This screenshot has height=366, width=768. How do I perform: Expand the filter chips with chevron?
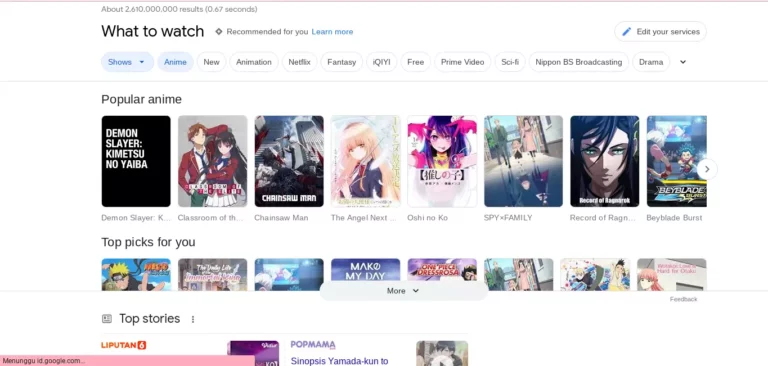683,62
